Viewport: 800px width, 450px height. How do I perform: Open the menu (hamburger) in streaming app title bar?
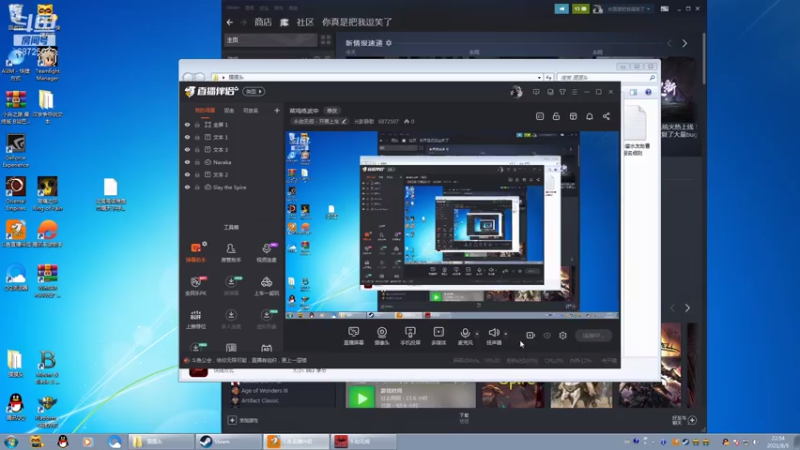(574, 92)
